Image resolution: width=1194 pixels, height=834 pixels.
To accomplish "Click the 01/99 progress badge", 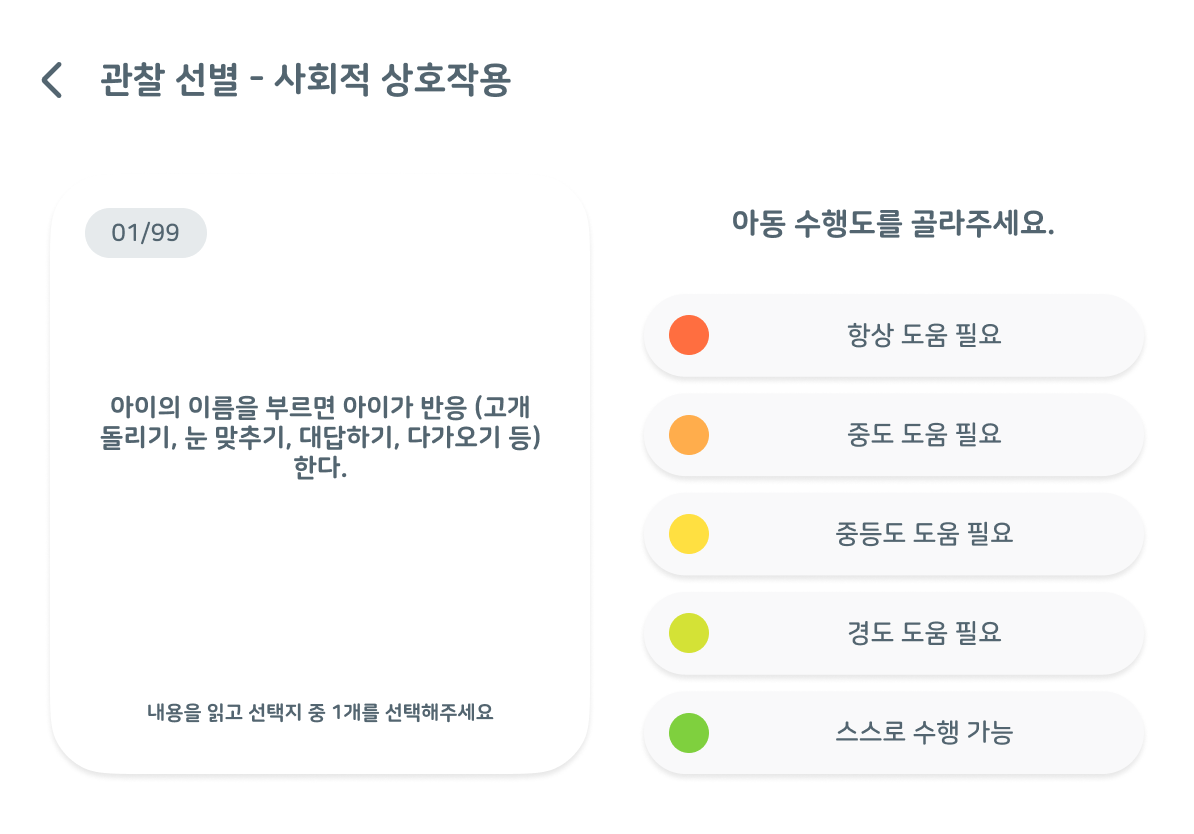I will click(145, 232).
